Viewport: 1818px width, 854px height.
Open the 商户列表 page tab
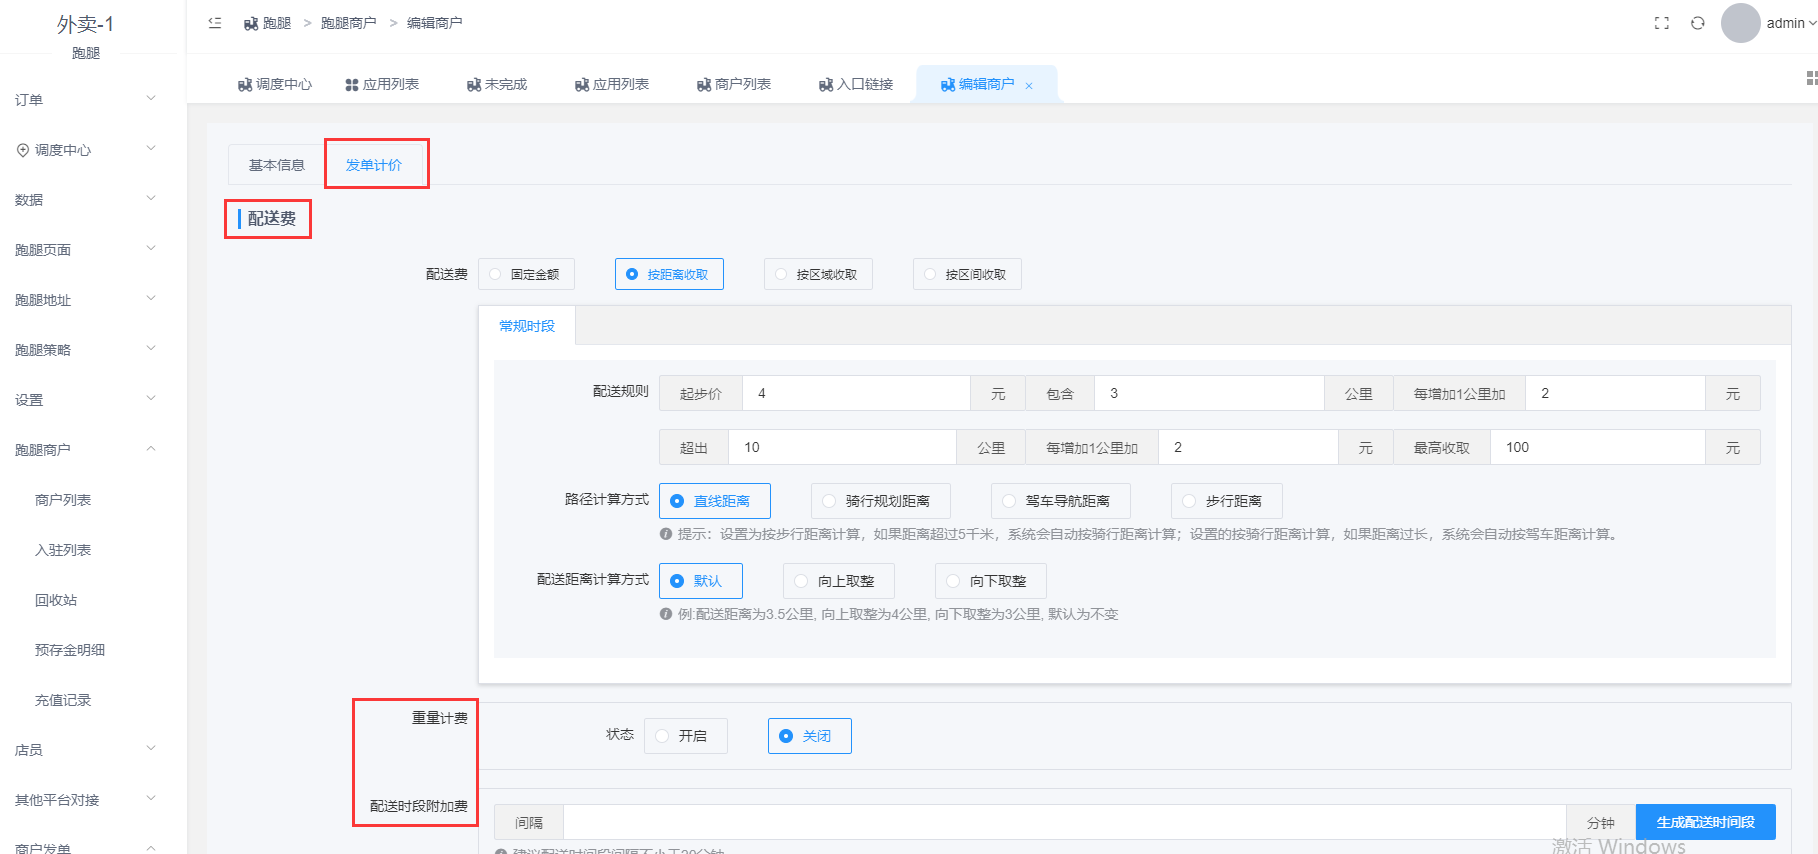tap(733, 85)
